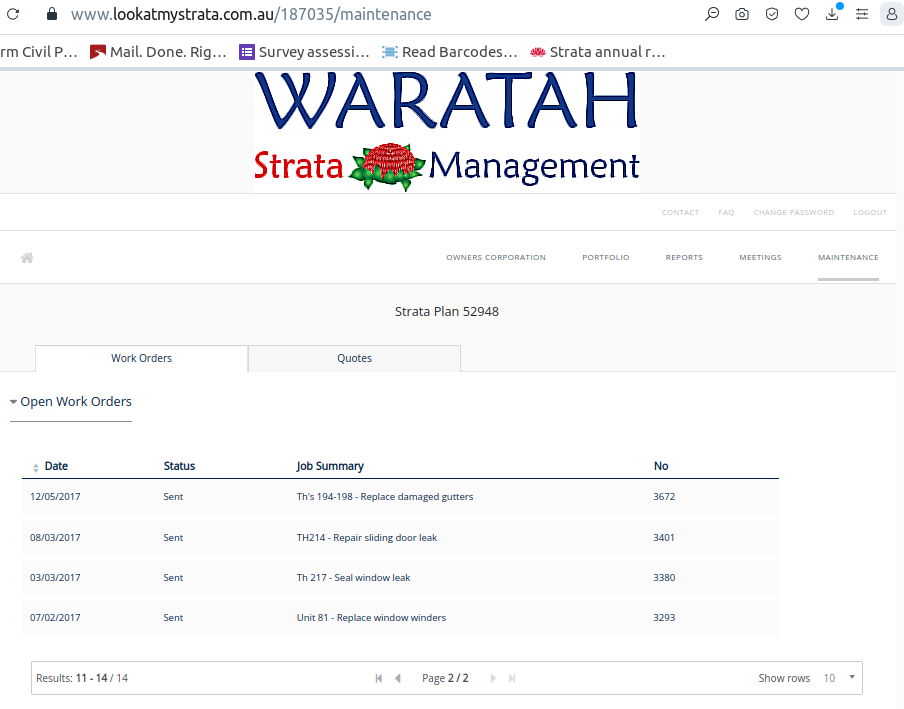Jump to the first results page

379,678
